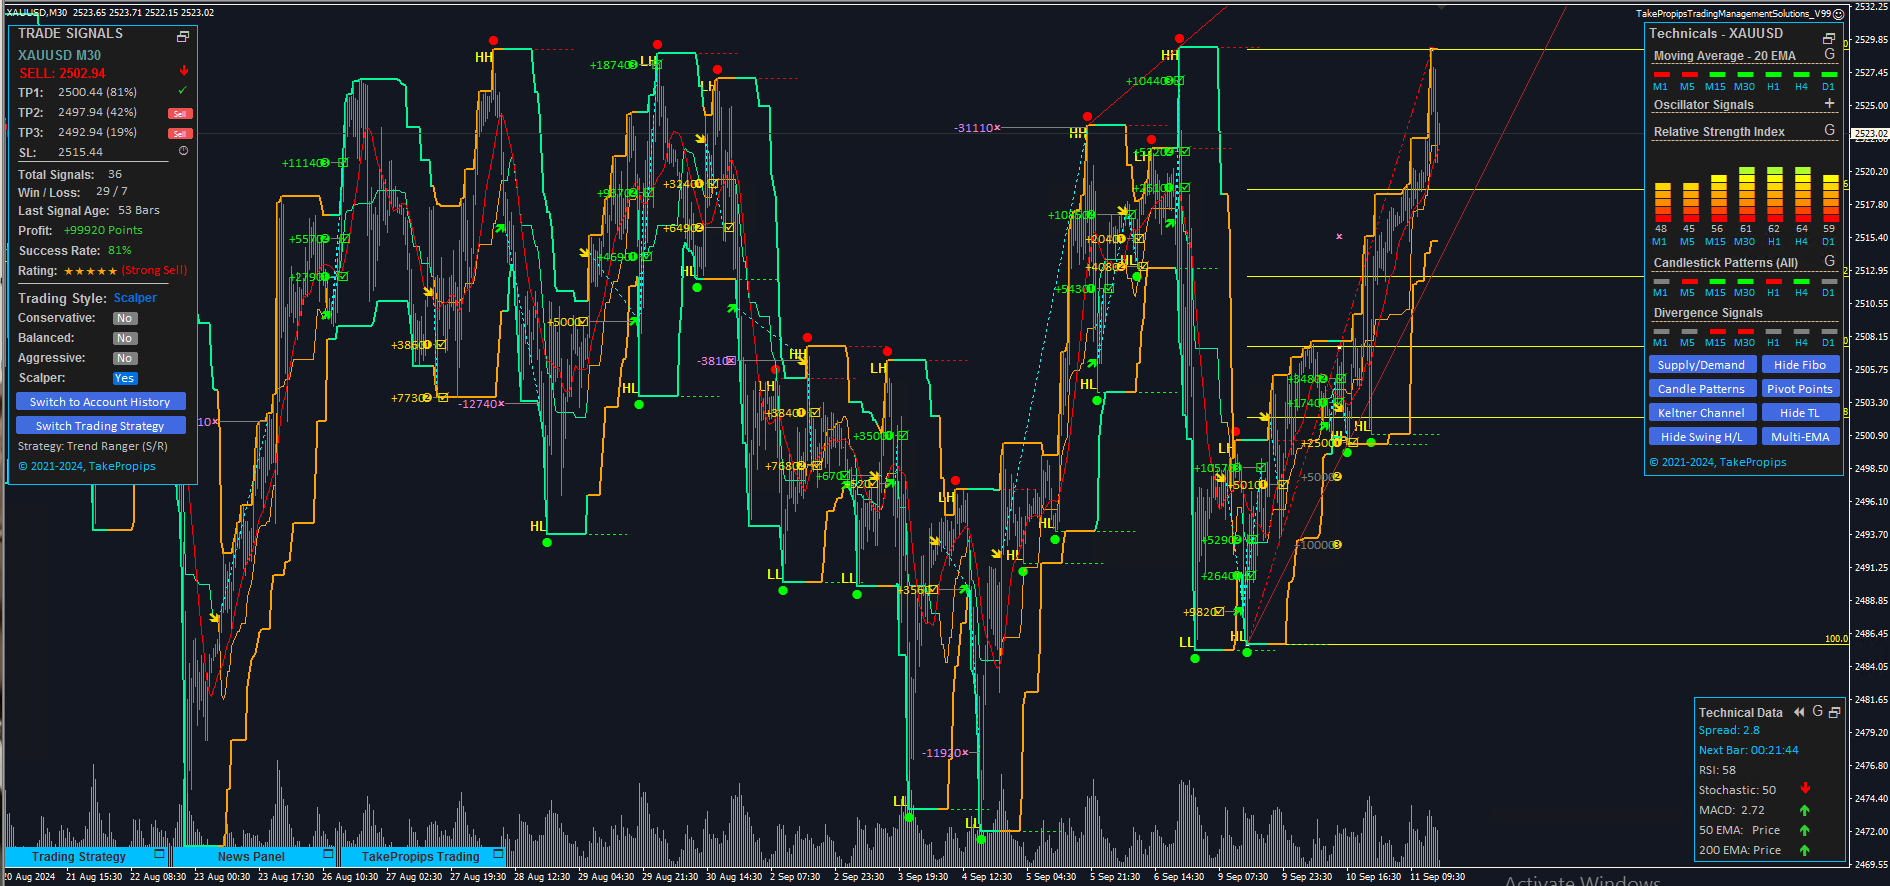The height and width of the screenshot is (886, 1890).
Task: Collapse the Technical Data panel window icon
Action: pos(1834,712)
